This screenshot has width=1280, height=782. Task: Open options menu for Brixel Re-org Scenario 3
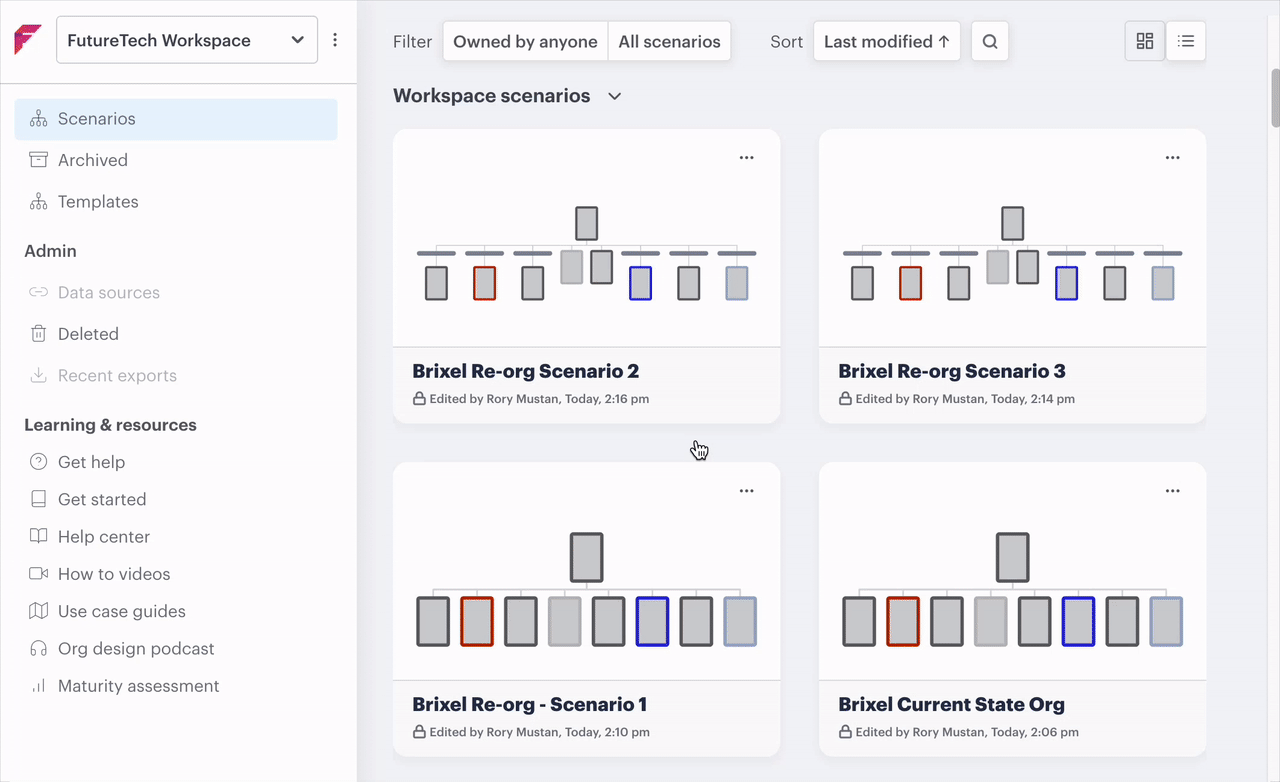pyautogui.click(x=1172, y=158)
